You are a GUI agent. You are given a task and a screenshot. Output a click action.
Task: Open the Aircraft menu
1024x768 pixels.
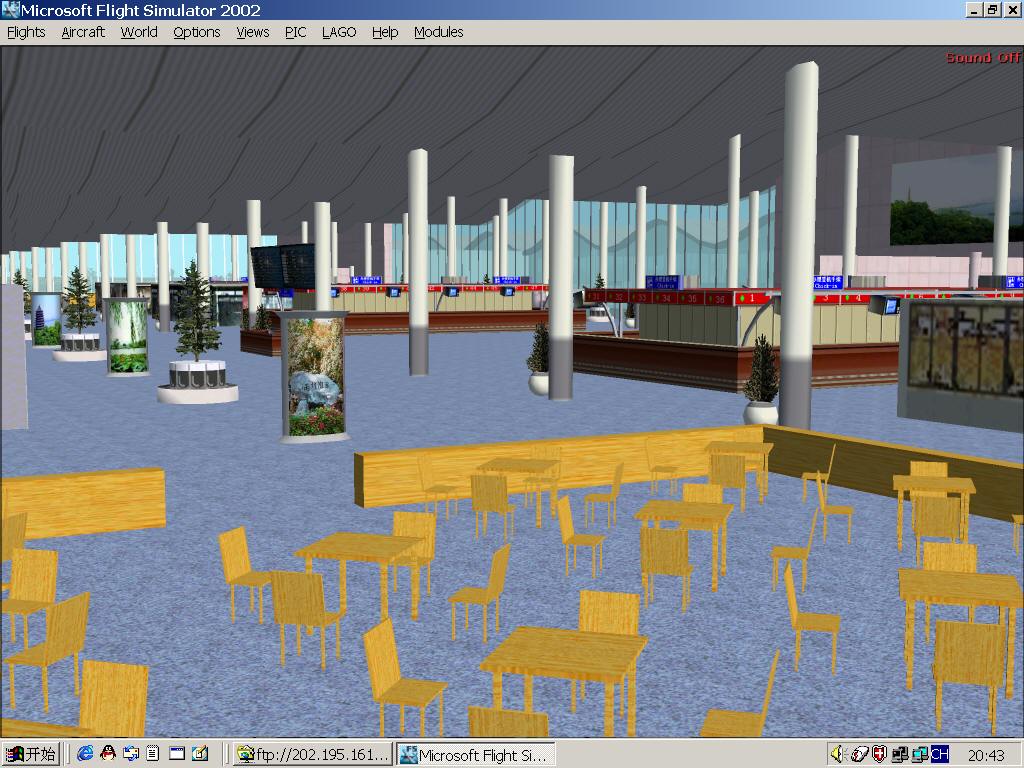[x=83, y=32]
